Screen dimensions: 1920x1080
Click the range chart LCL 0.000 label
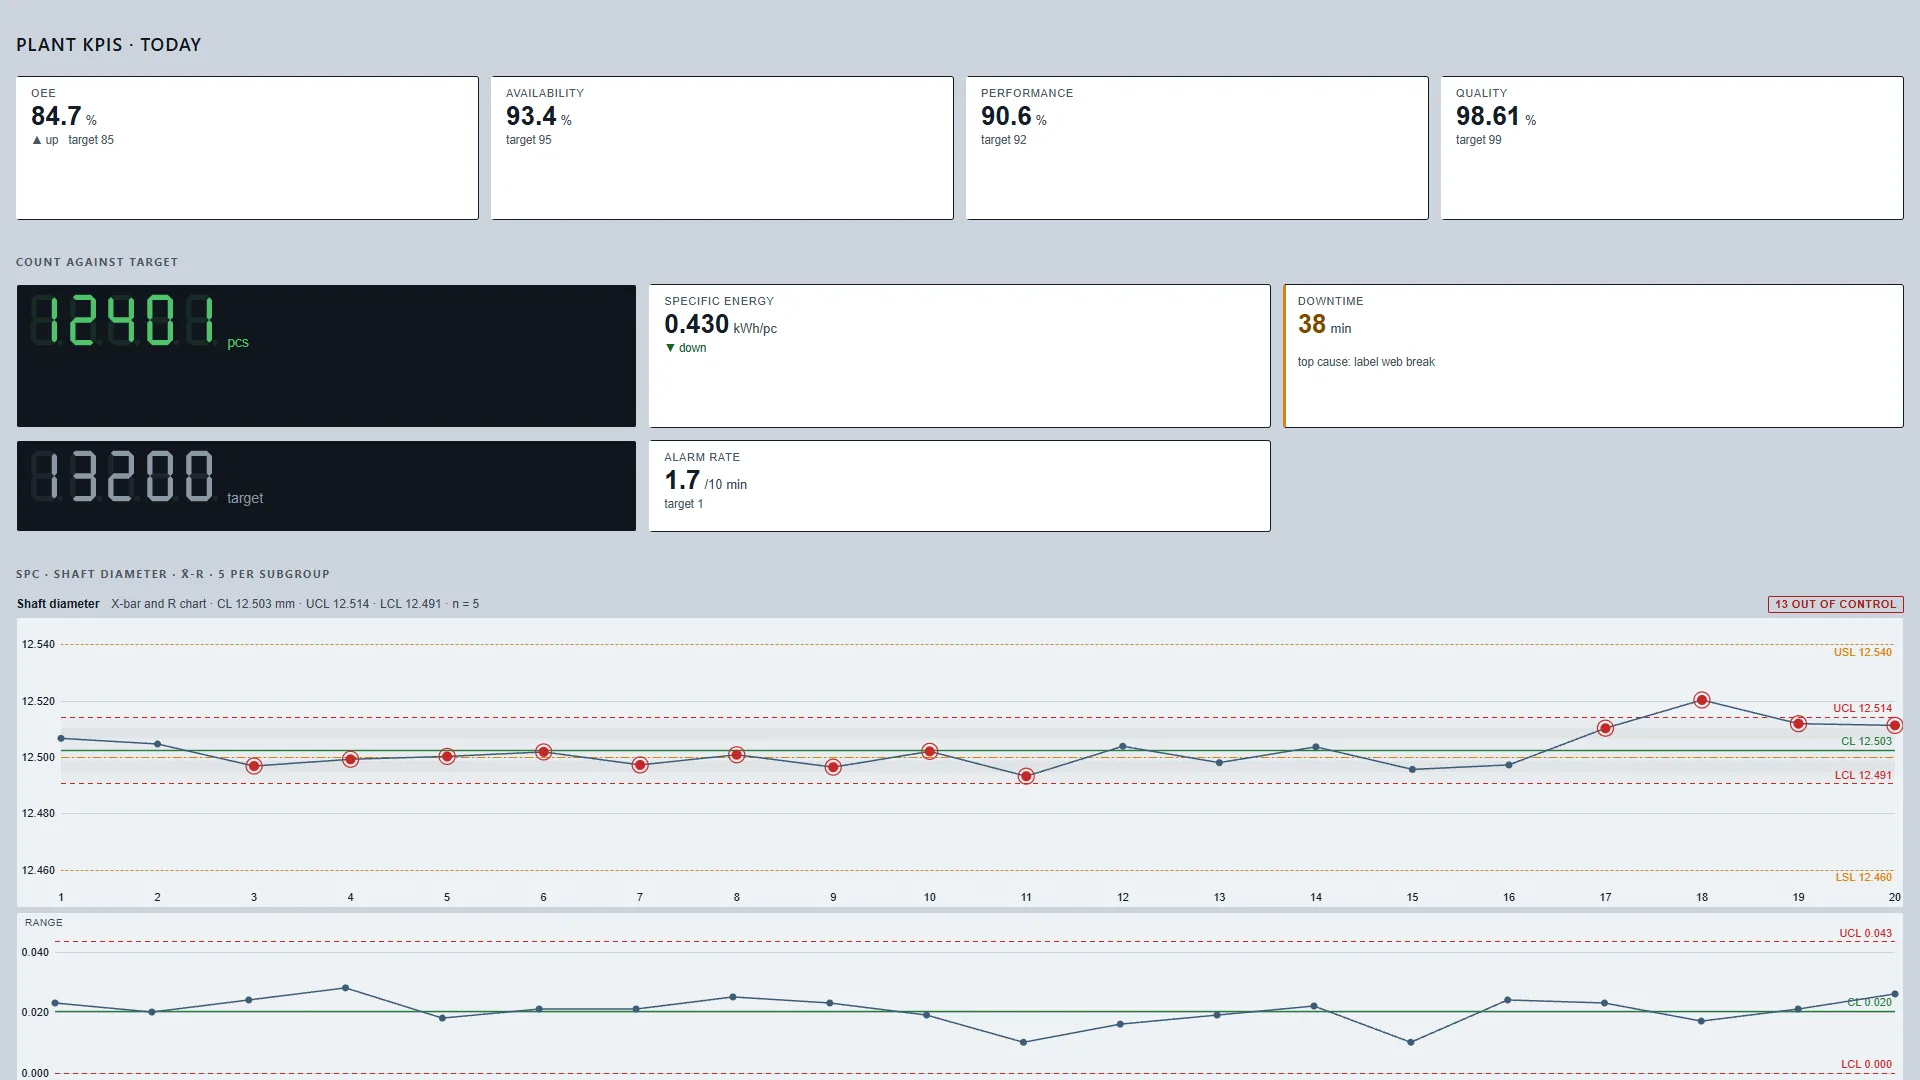point(1866,1064)
